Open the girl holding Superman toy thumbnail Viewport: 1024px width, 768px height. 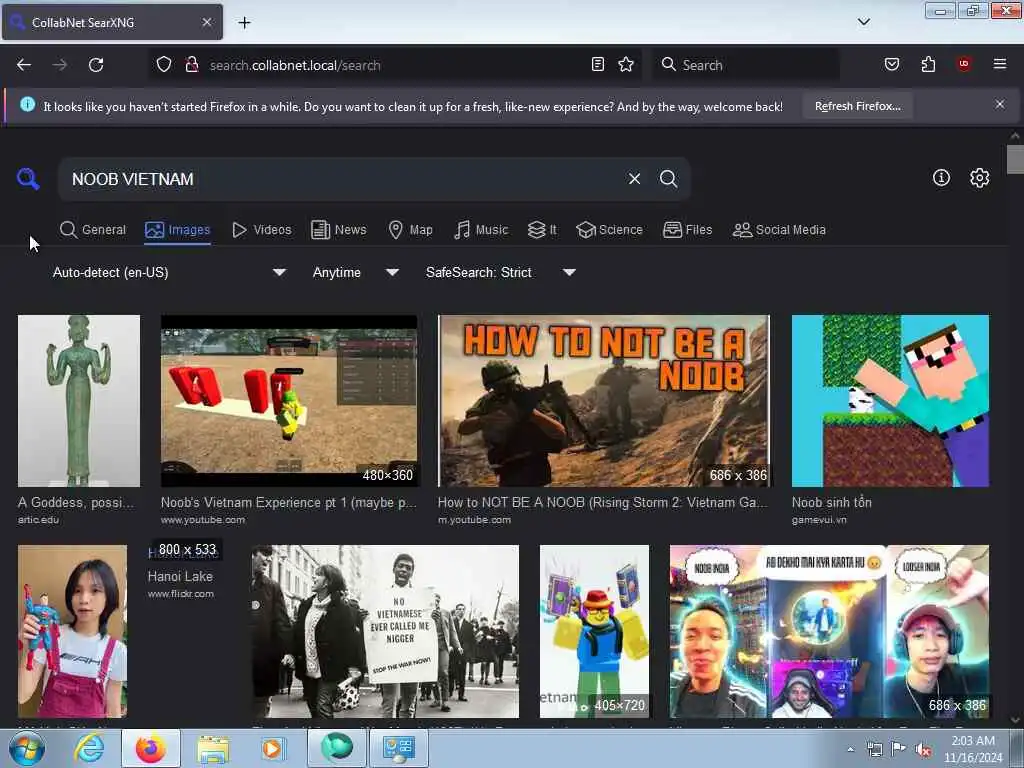tap(72, 632)
